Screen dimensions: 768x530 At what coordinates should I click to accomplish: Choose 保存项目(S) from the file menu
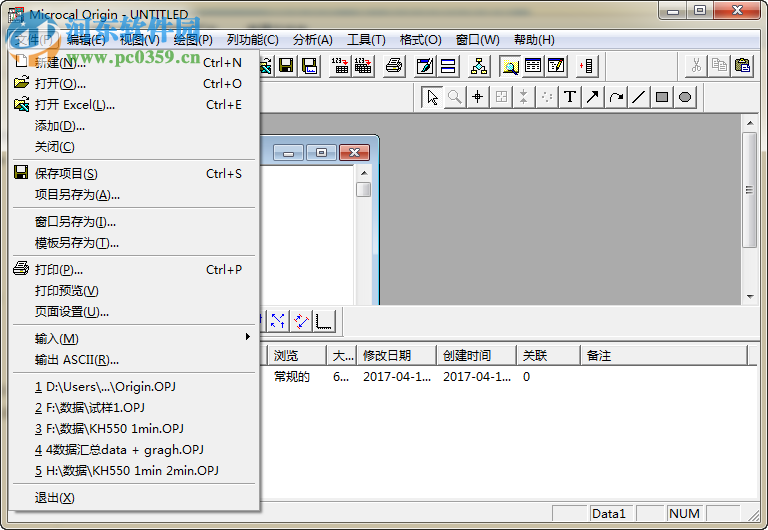click(66, 173)
